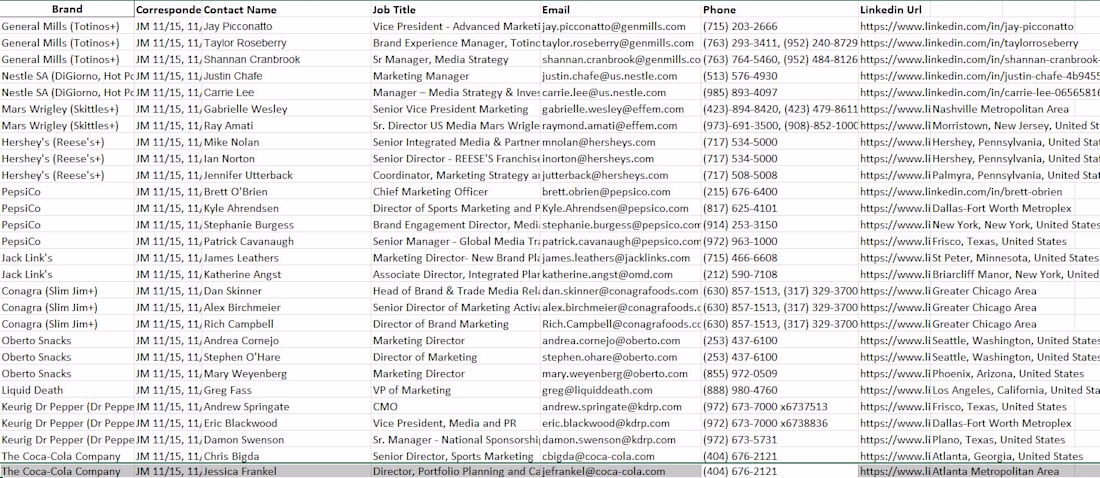
Task: Click the katherine.angst@omd.com email cell
Action: 621,274
